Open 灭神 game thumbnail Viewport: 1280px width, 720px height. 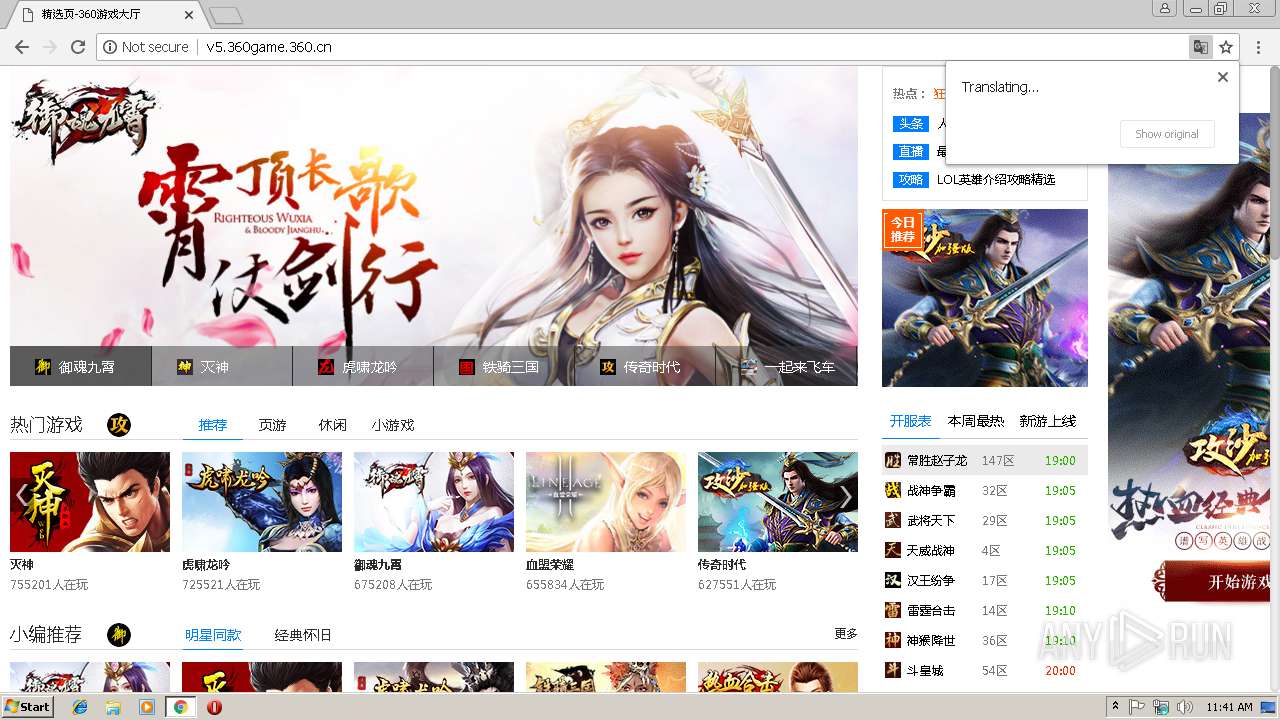click(90, 502)
